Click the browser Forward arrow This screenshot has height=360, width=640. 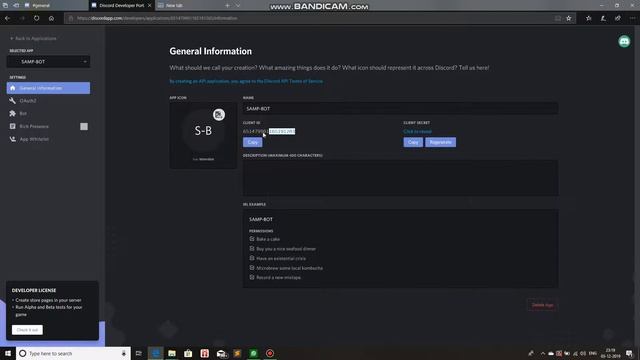click(22, 18)
